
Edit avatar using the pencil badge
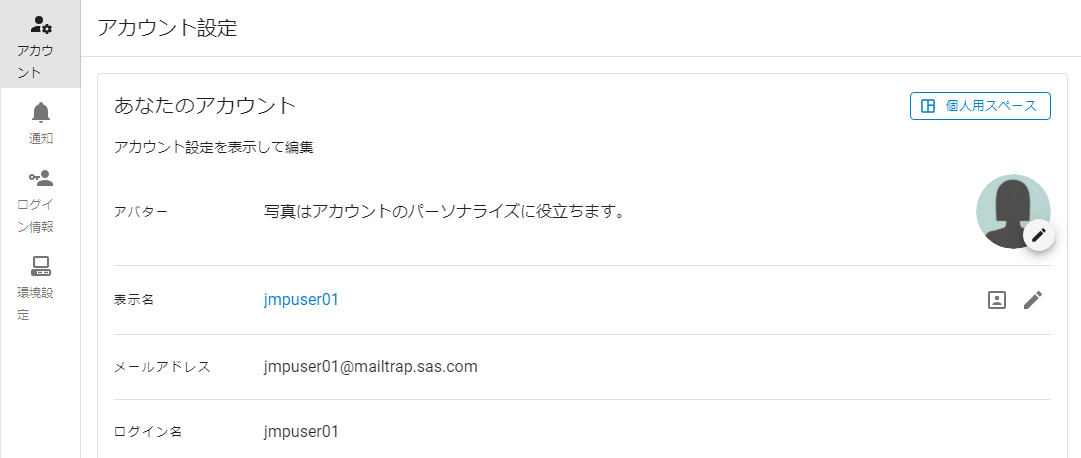pyautogui.click(x=1039, y=235)
